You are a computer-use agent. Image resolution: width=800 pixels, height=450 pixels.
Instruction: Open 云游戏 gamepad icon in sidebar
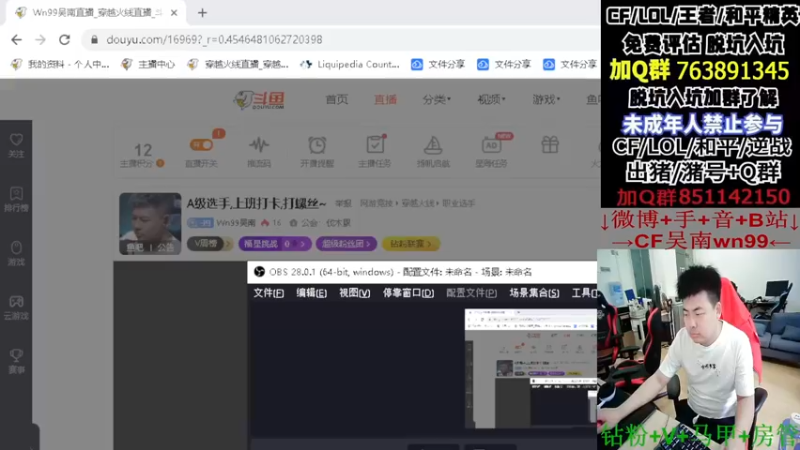tap(16, 307)
